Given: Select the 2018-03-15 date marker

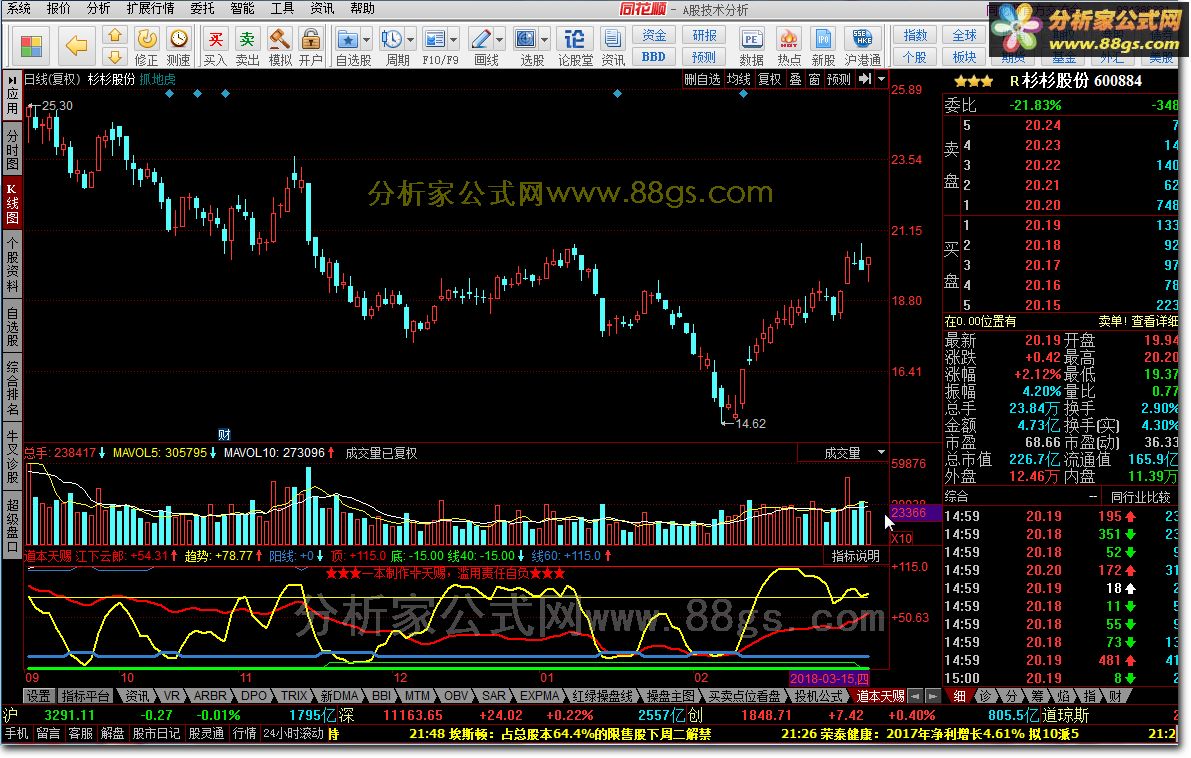Looking at the screenshot, I should pos(829,678).
